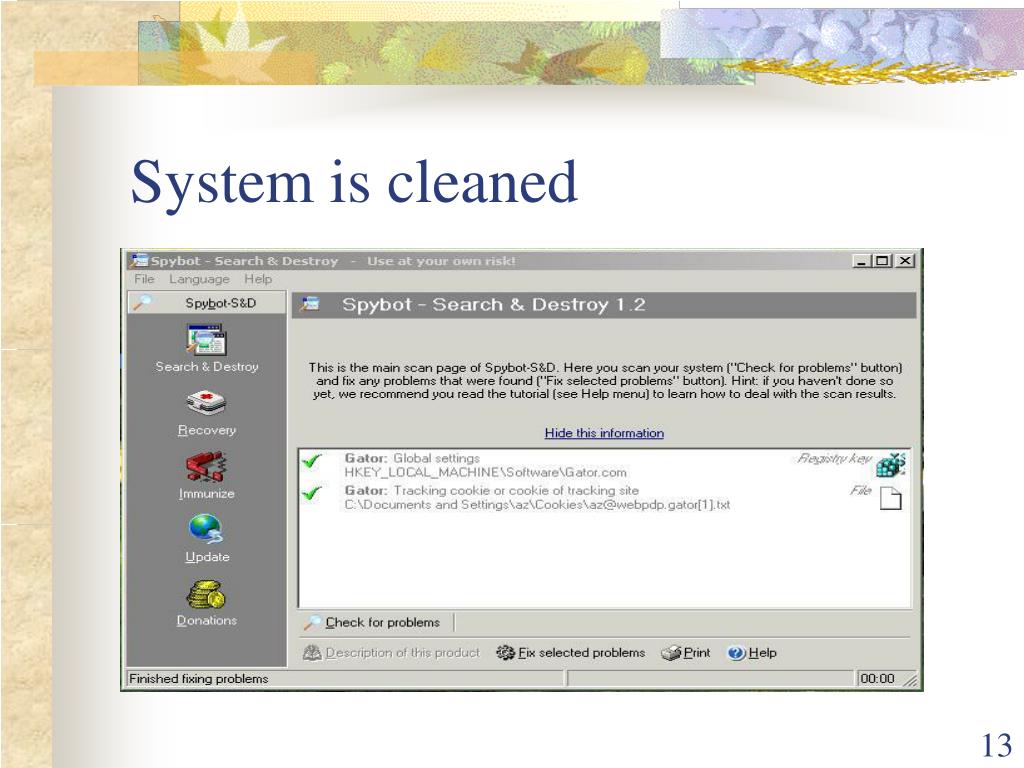
Task: Close the Spybot window
Action: [x=904, y=261]
